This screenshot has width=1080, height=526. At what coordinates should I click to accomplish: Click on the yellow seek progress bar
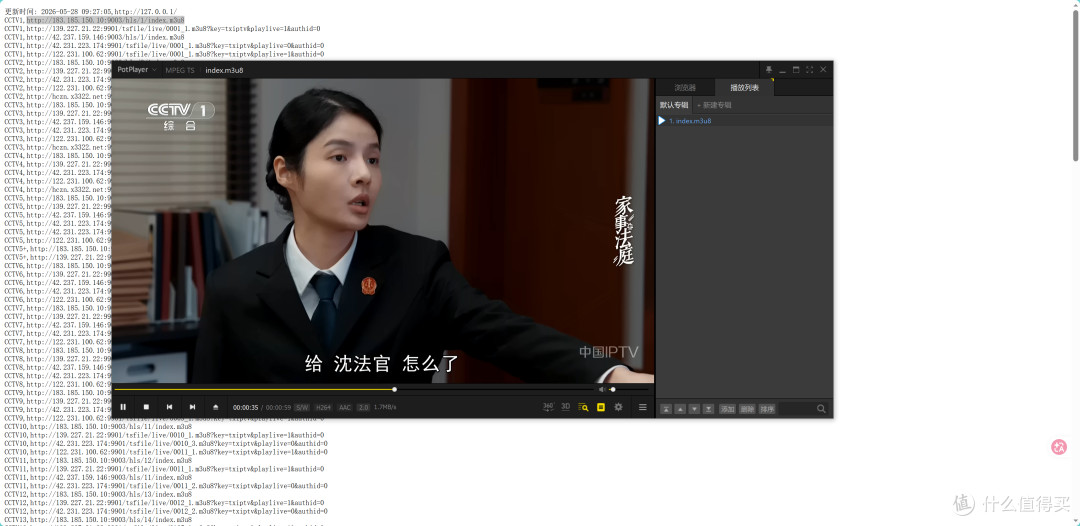255,389
